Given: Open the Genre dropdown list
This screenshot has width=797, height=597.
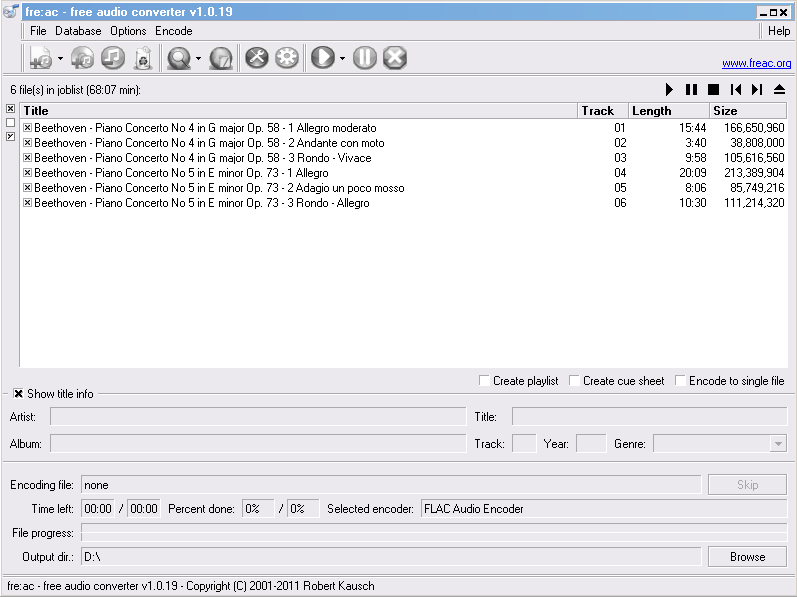Looking at the screenshot, I should (778, 444).
